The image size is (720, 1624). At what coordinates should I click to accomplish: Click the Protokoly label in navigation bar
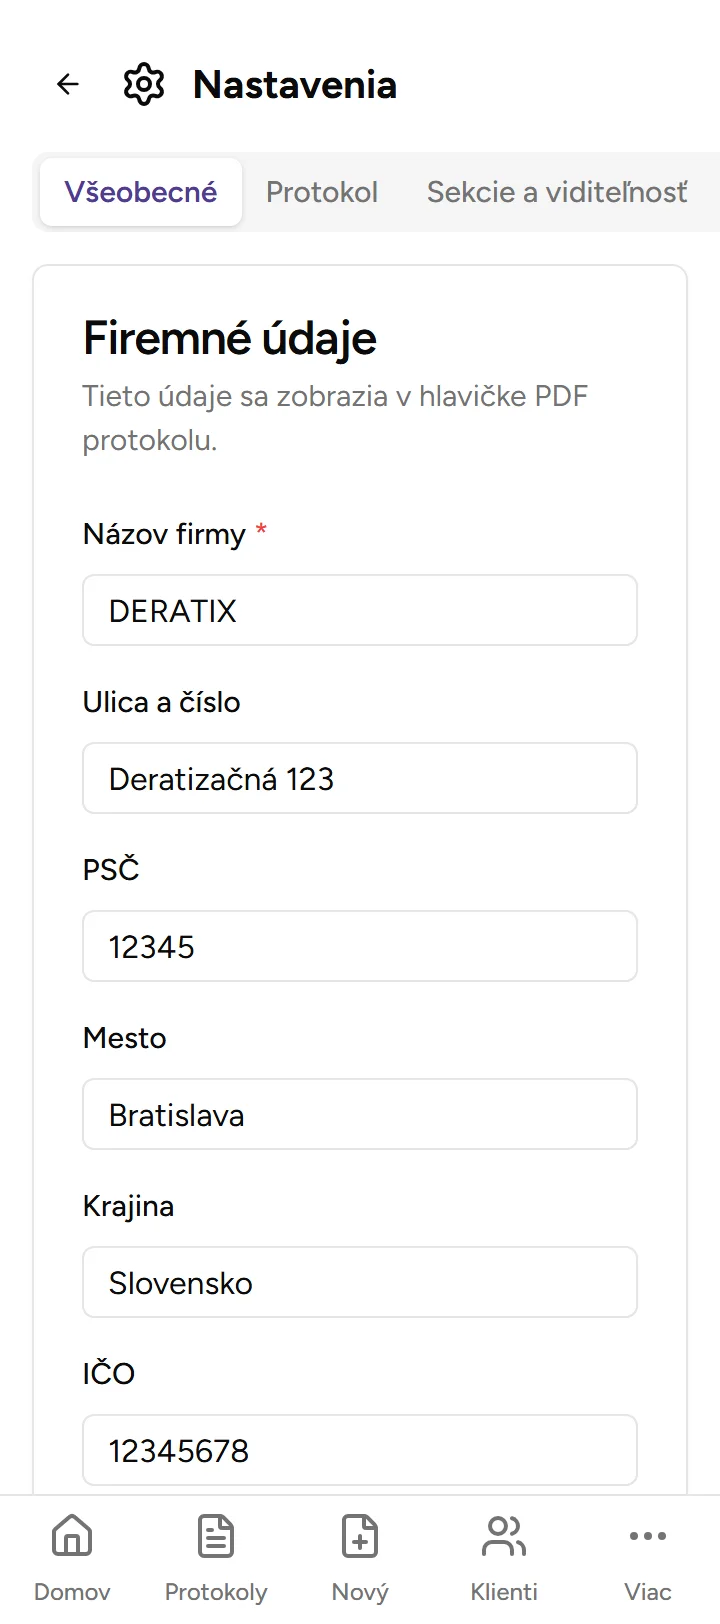point(216,1592)
